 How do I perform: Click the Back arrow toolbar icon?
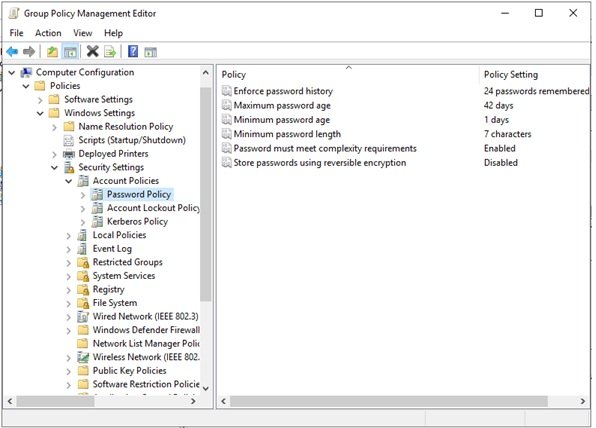[12, 51]
